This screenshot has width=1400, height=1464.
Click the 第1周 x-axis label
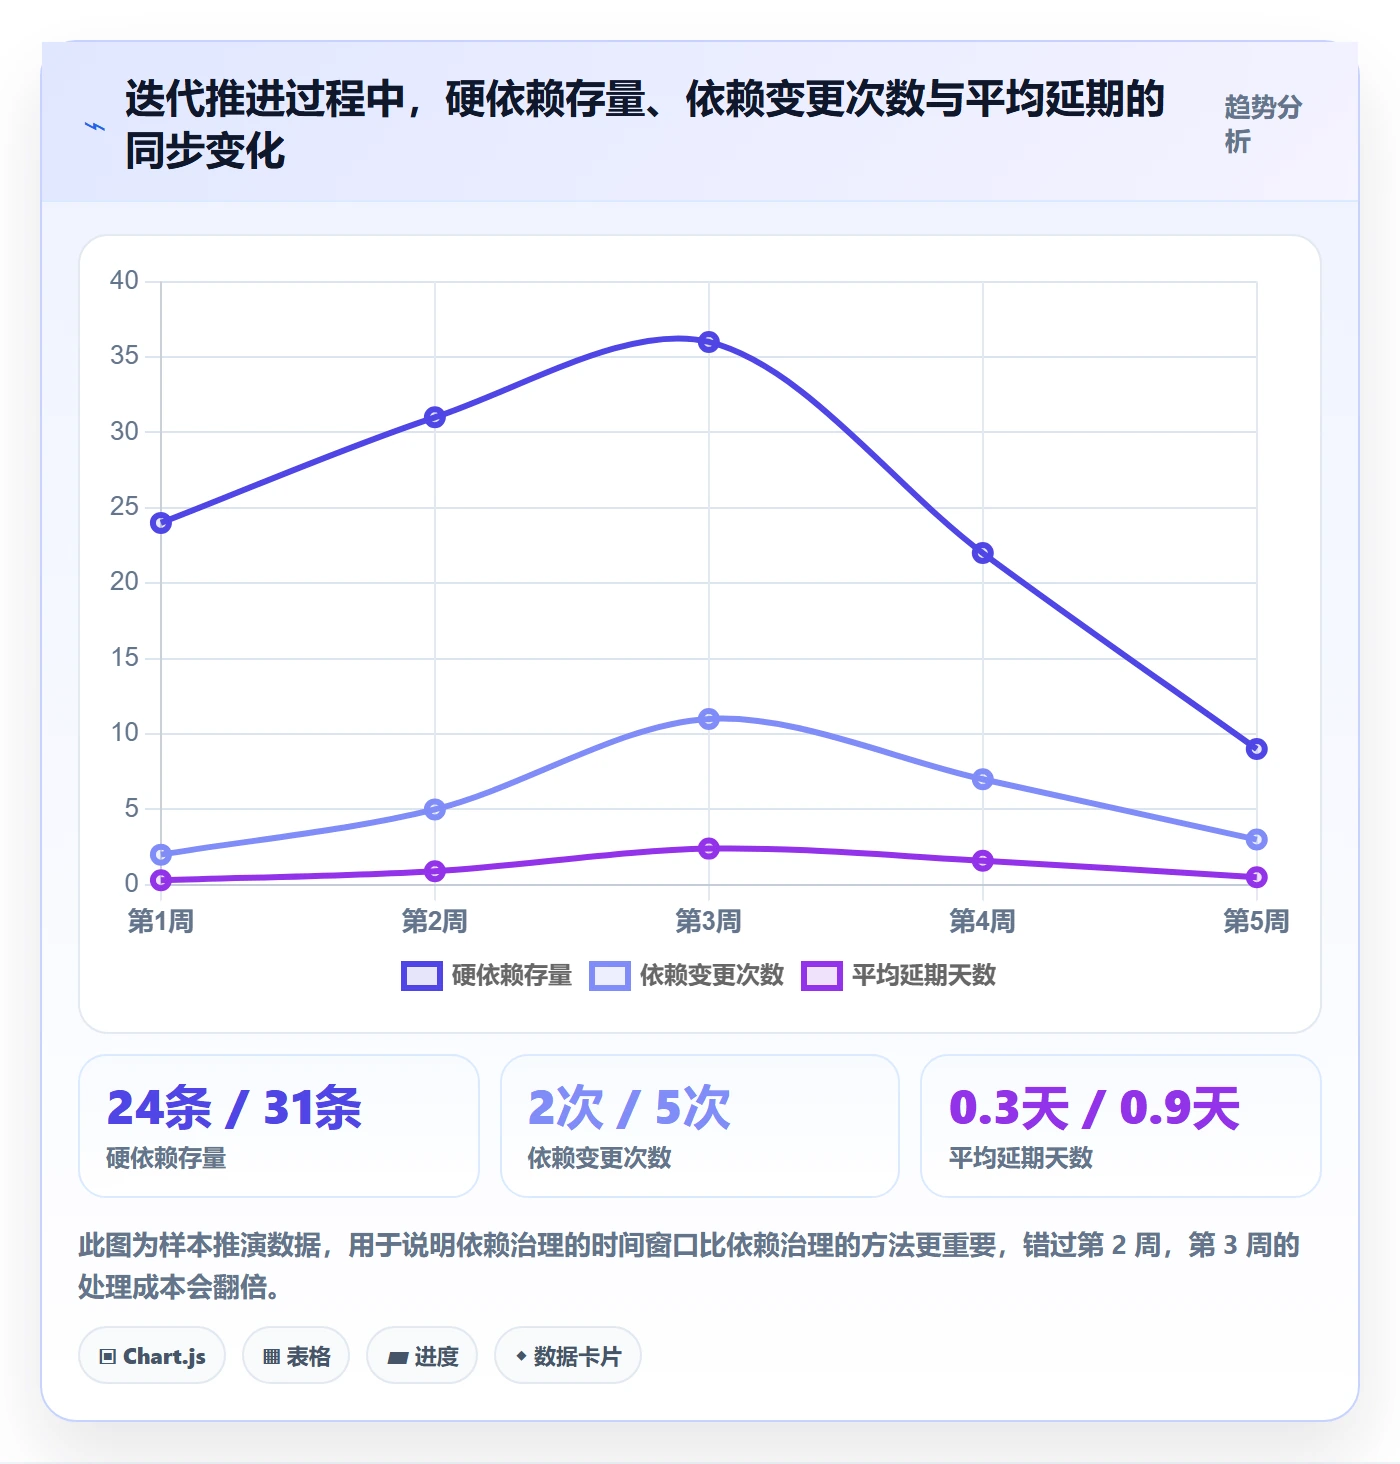161,921
